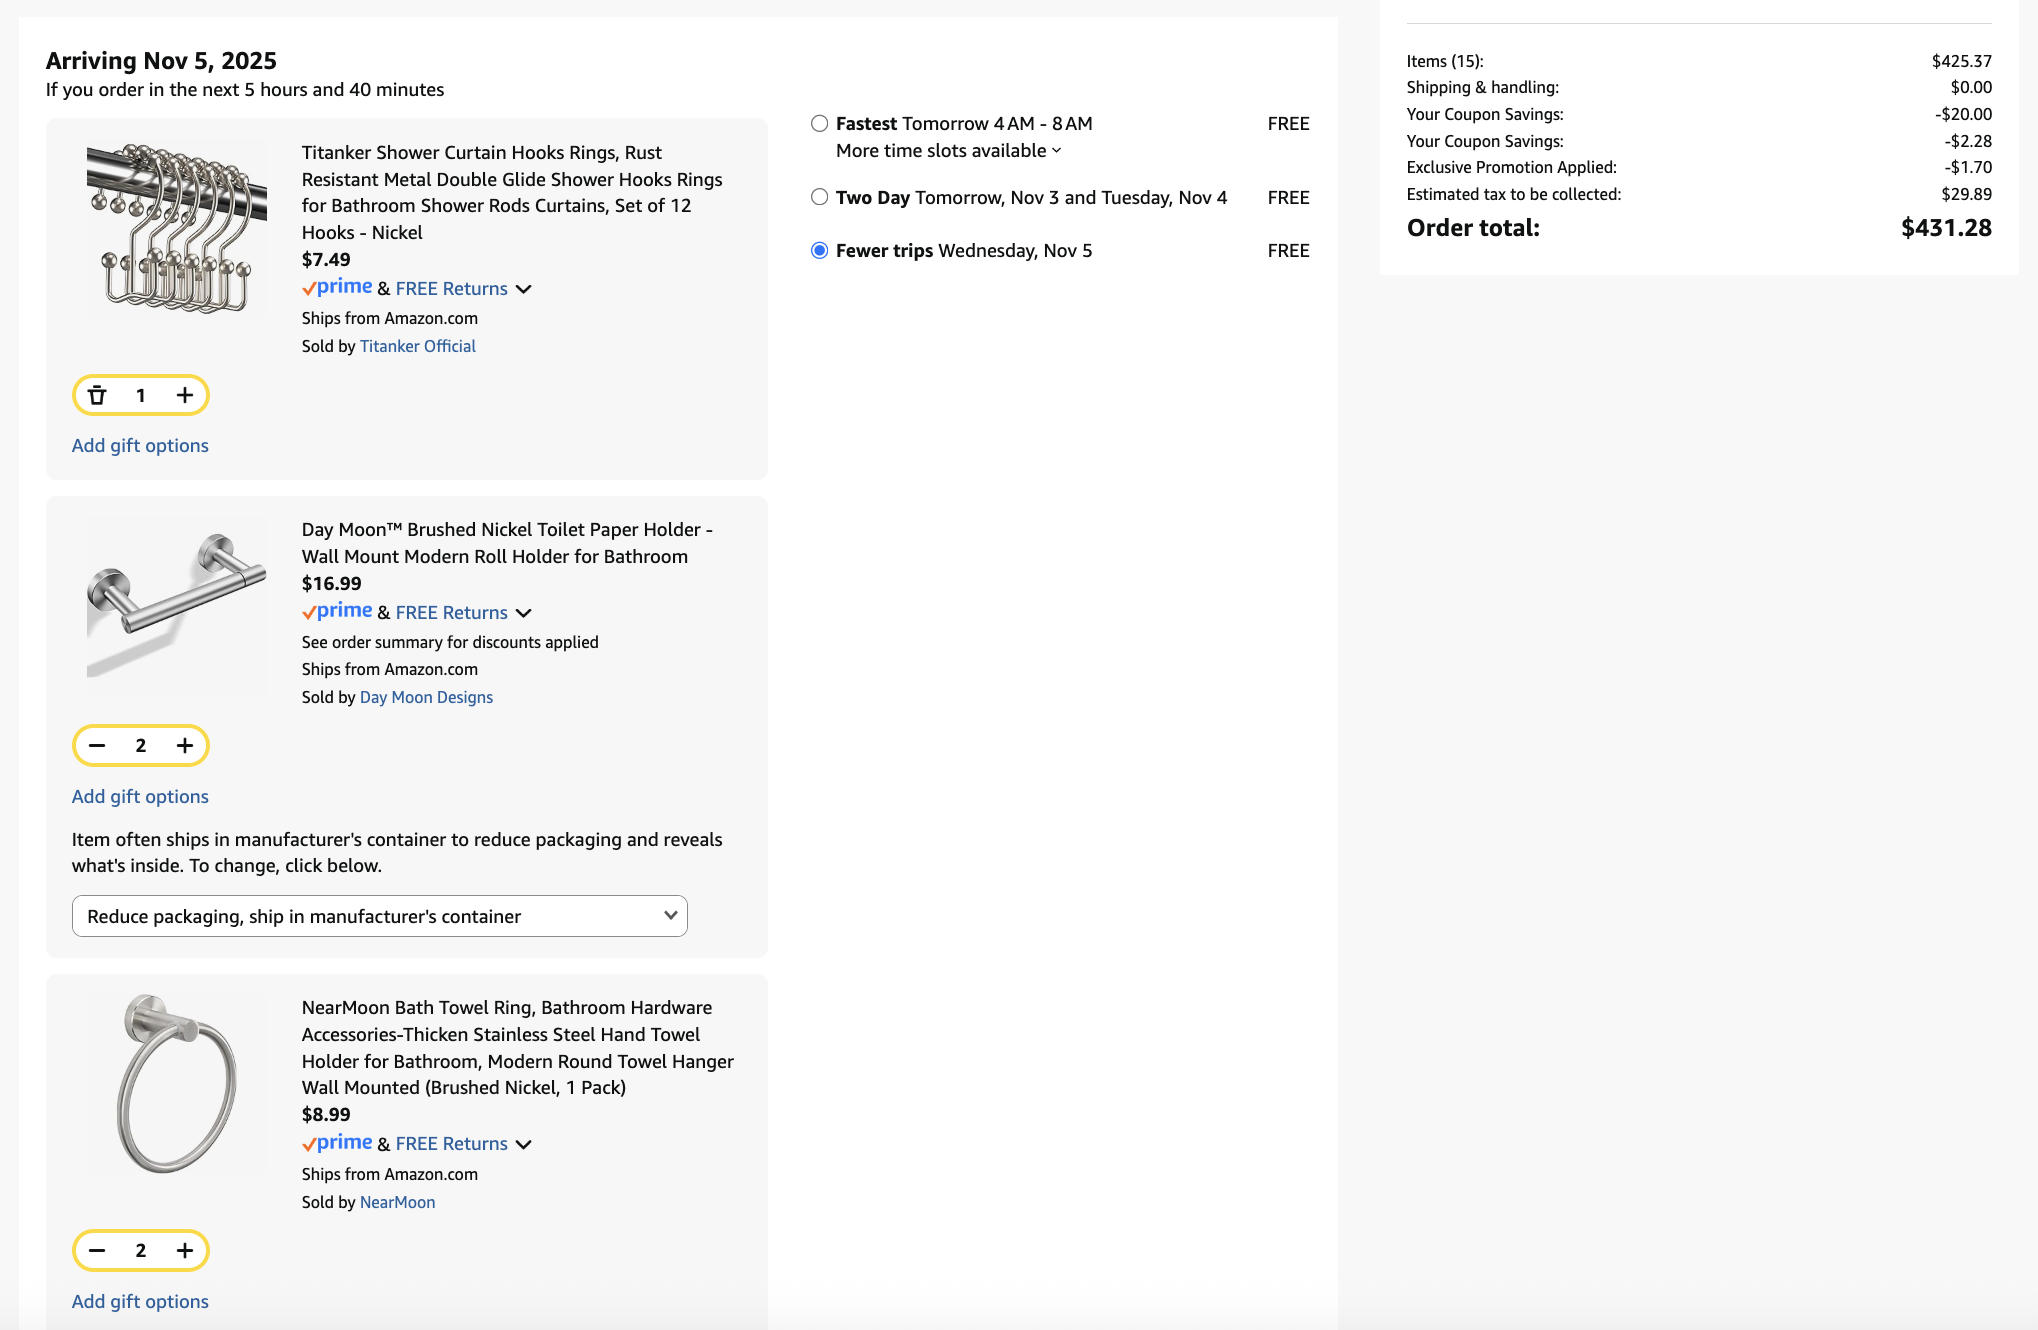Screen dimensions: 2038x1330
Task: Open NearMoon seller link
Action: 397,1202
